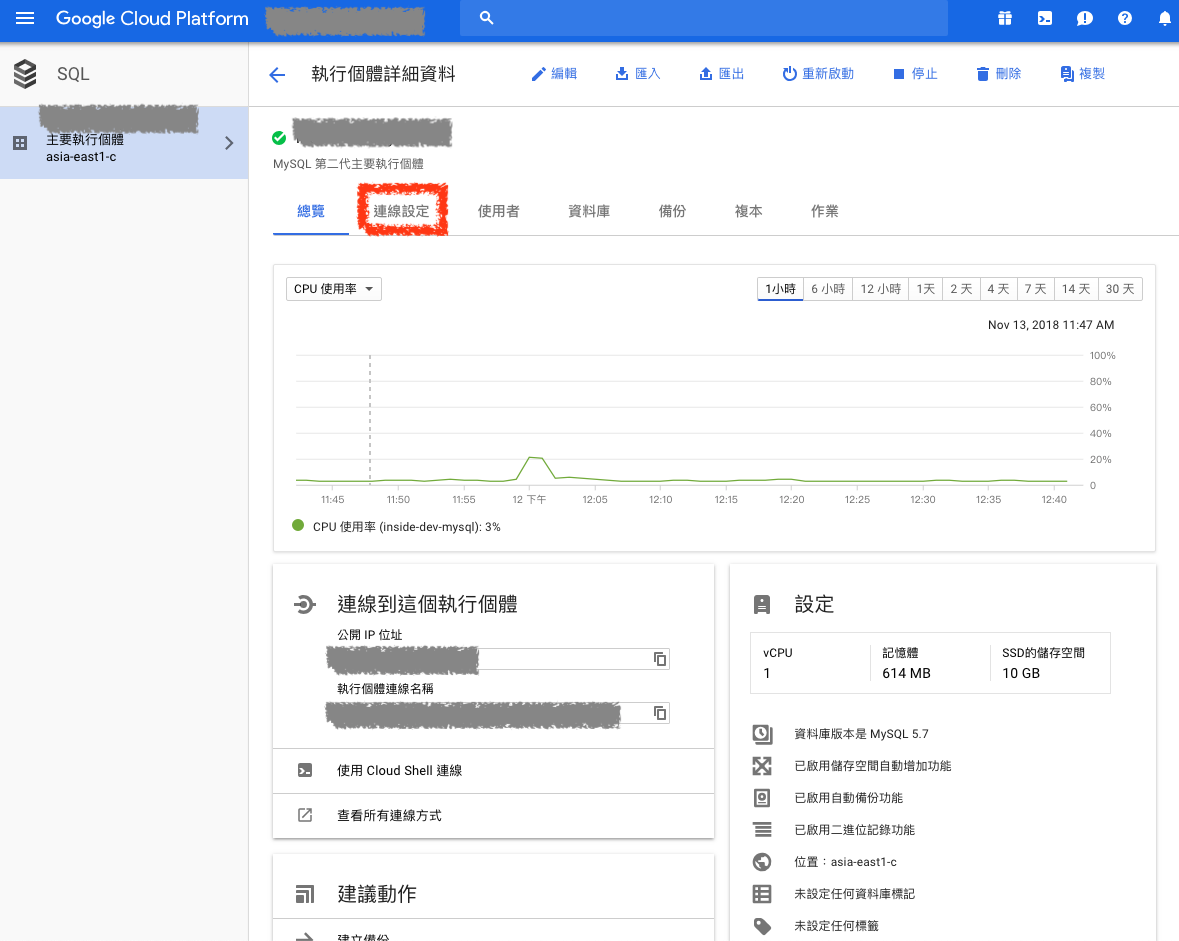
Task: Select the 6 小時 time range
Action: (x=827, y=289)
